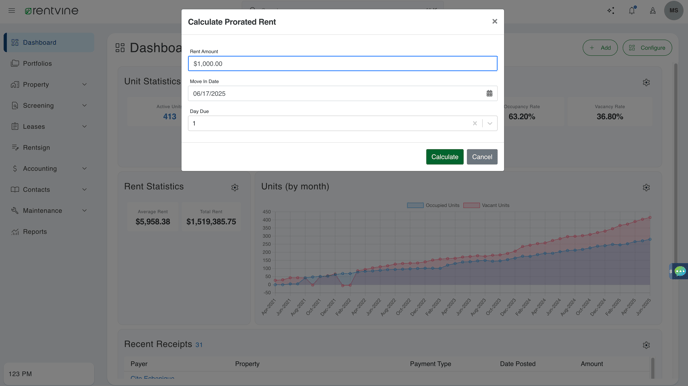Open Recent Receipts settings gear
This screenshot has width=688, height=386.
tap(646, 345)
